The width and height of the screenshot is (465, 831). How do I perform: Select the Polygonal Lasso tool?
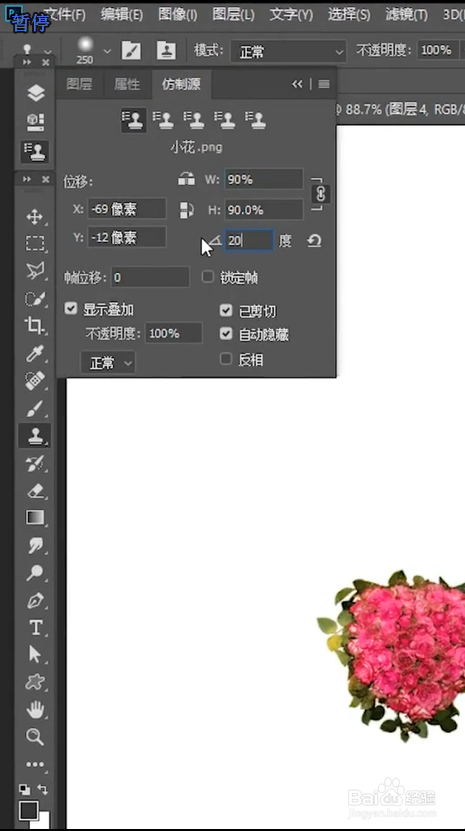(35, 271)
